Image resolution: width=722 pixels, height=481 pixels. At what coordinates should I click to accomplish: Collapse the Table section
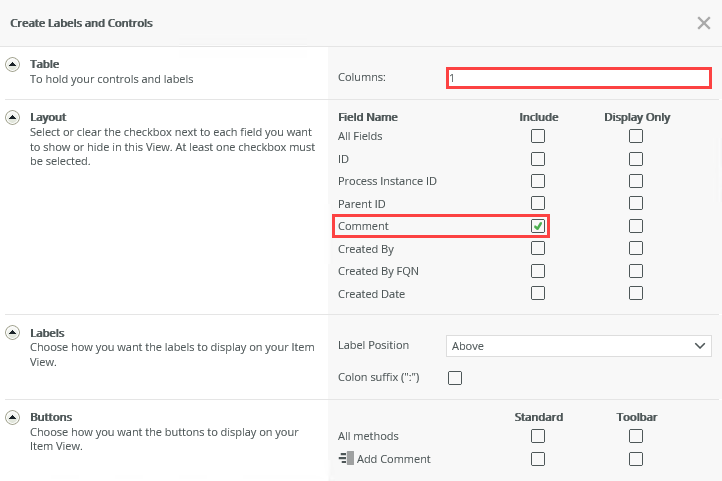(x=13, y=64)
